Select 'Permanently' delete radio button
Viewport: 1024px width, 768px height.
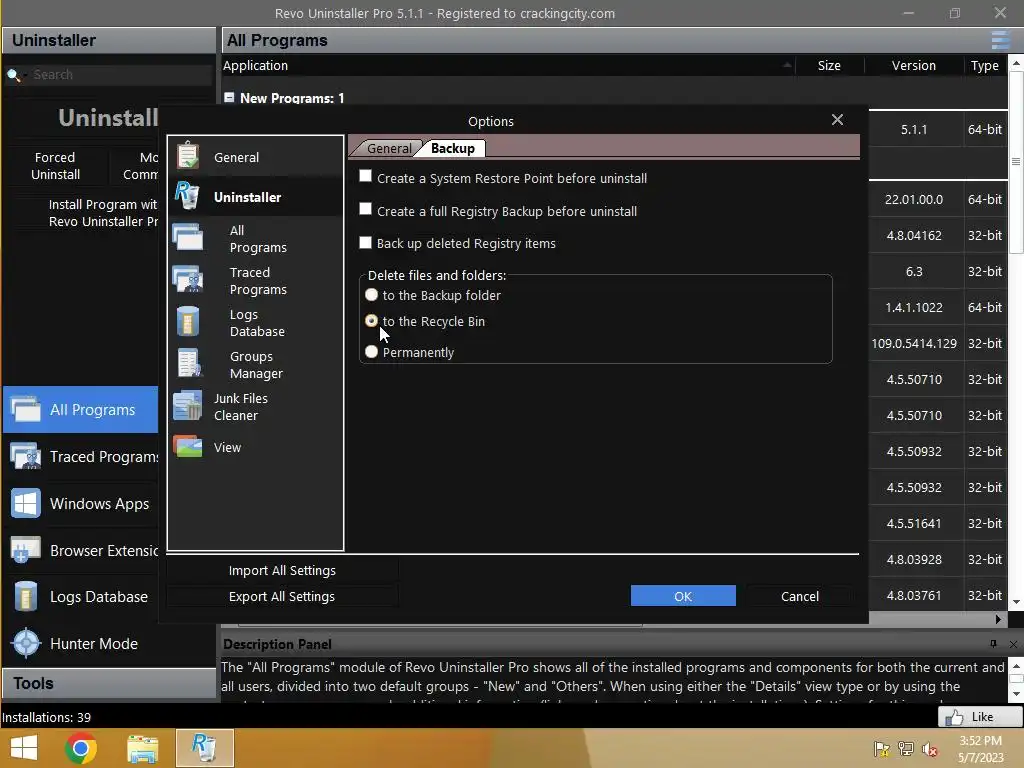coord(372,352)
